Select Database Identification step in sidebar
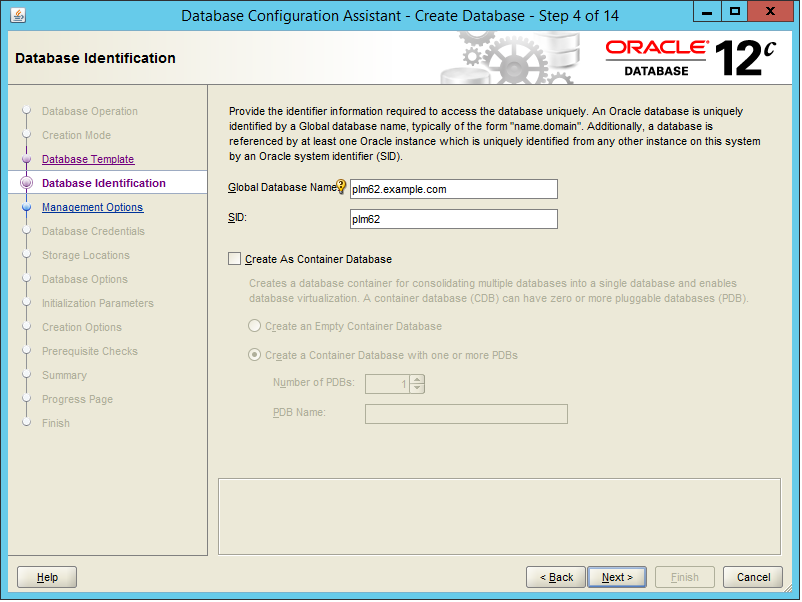The image size is (802, 602). pos(104,183)
